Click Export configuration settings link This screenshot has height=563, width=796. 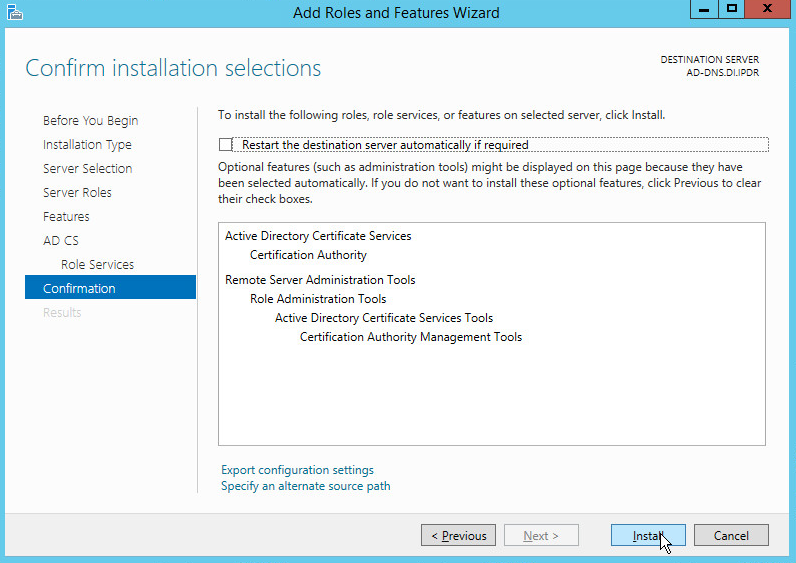coord(297,470)
